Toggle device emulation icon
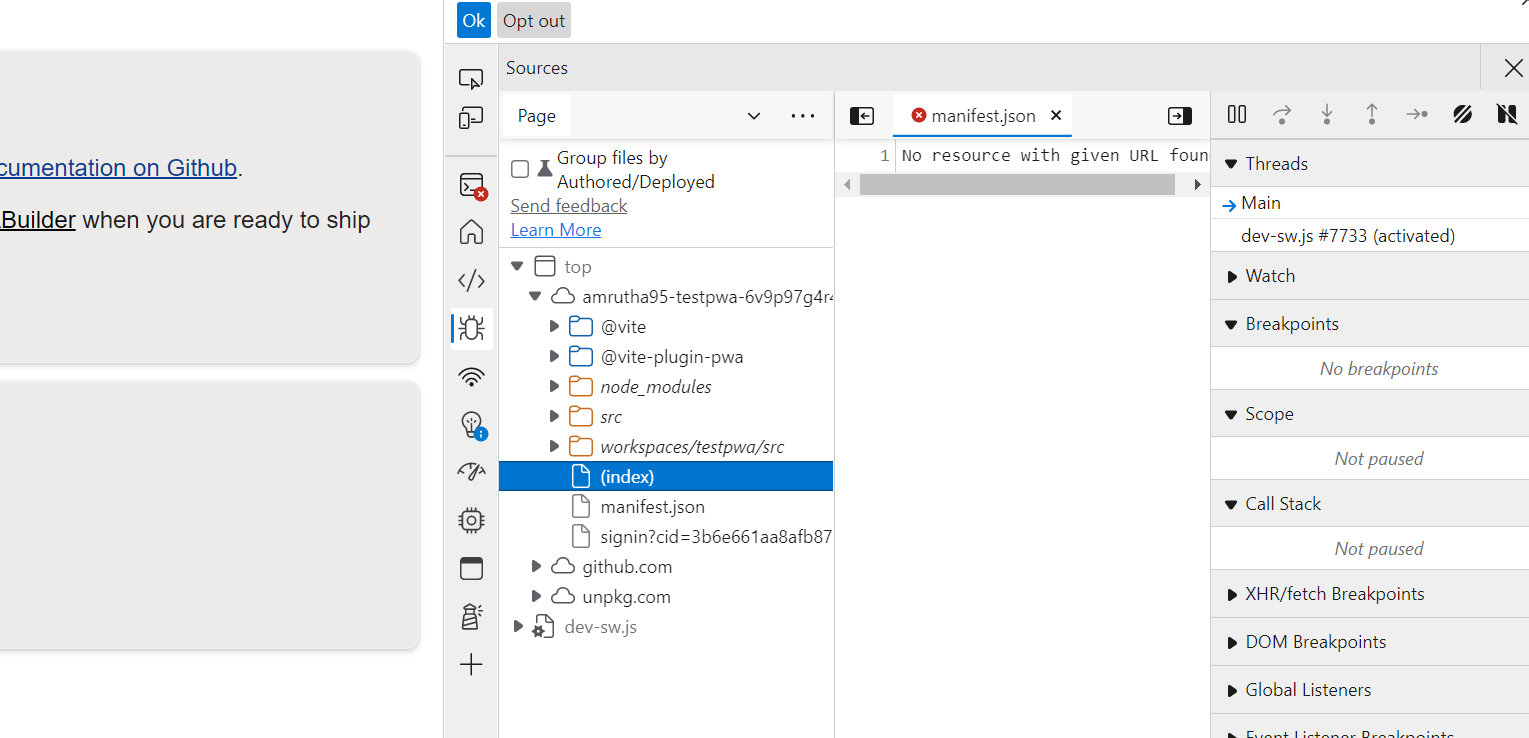1529x738 pixels. click(471, 119)
